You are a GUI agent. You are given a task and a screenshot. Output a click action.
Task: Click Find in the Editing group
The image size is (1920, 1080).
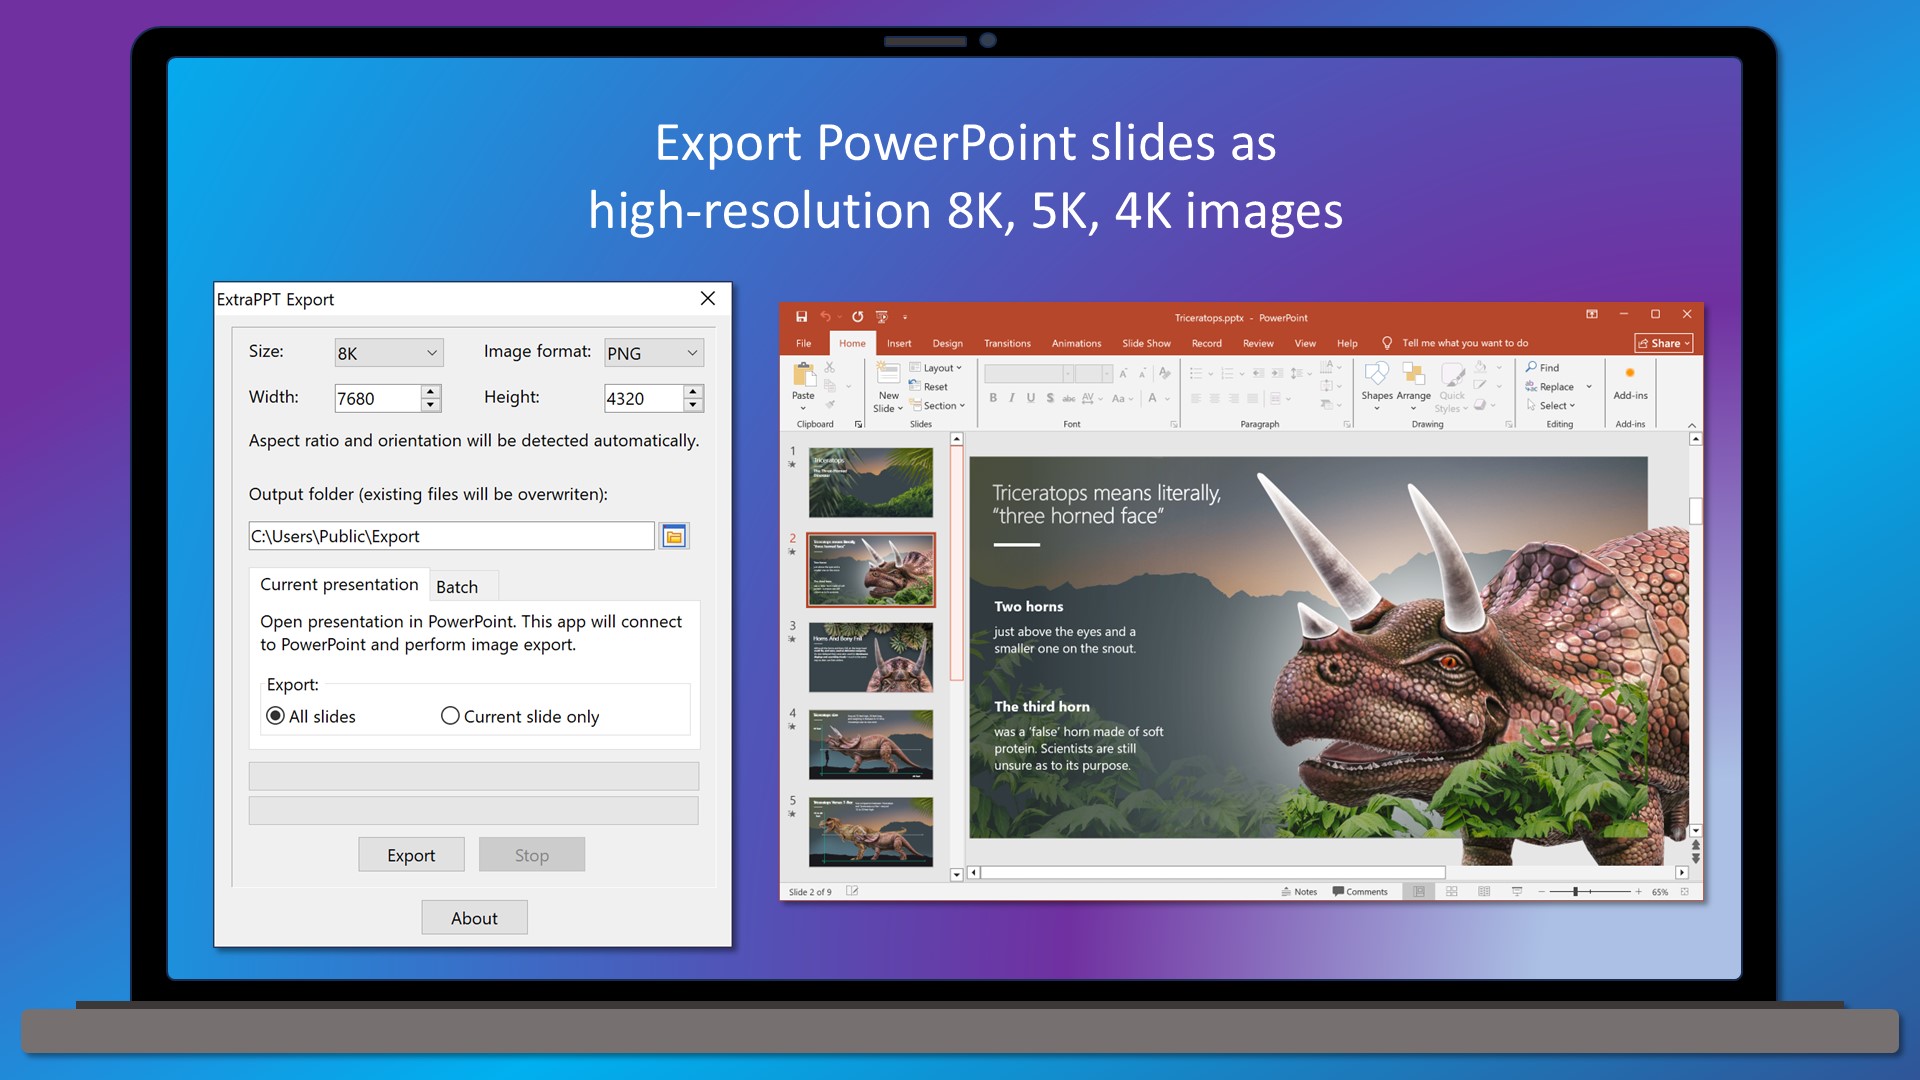pos(1542,368)
